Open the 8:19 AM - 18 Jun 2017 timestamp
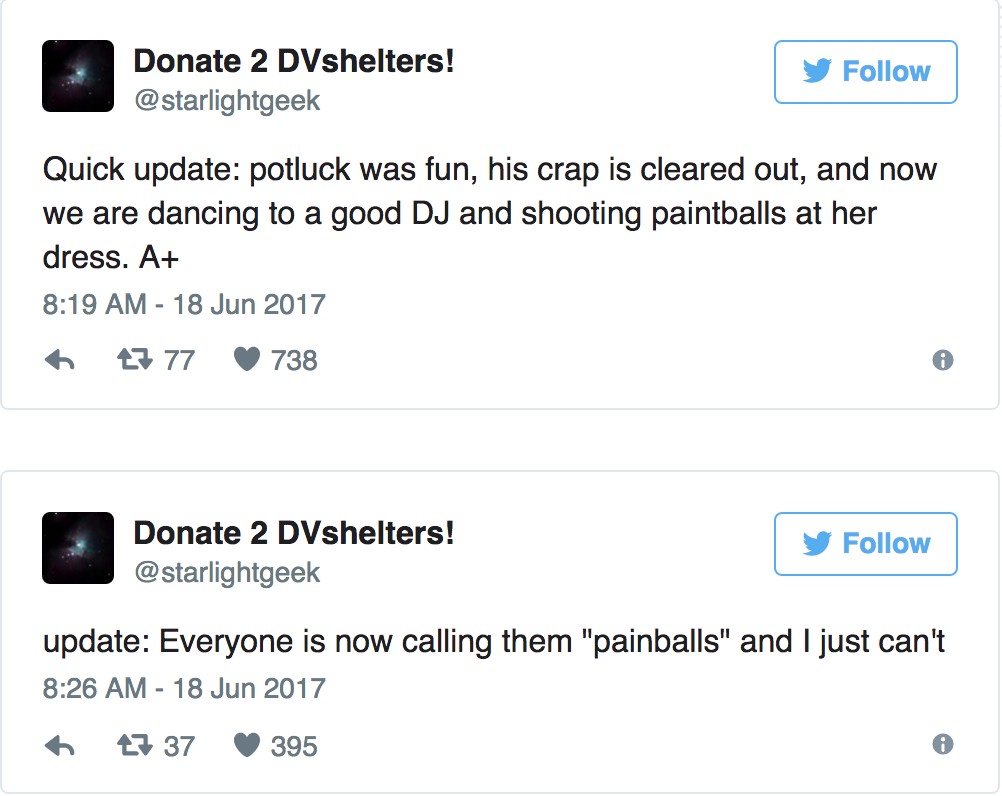 [184, 304]
